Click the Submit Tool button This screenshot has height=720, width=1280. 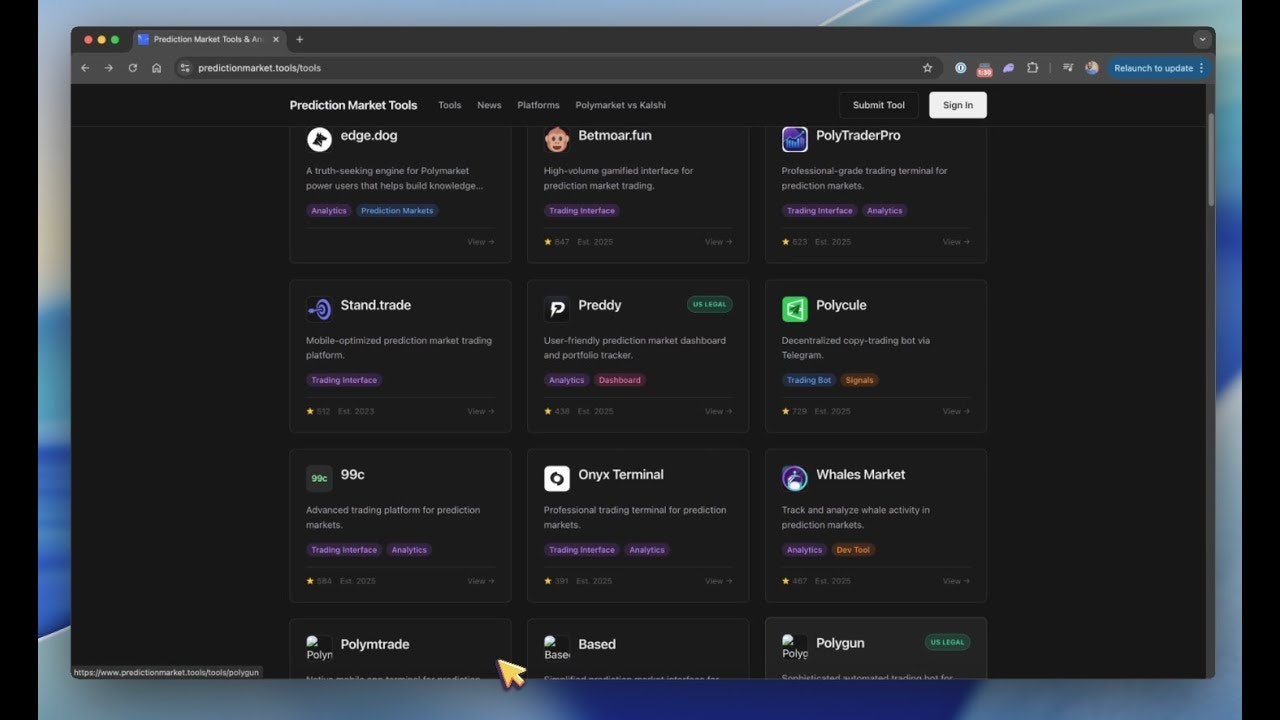(x=878, y=105)
